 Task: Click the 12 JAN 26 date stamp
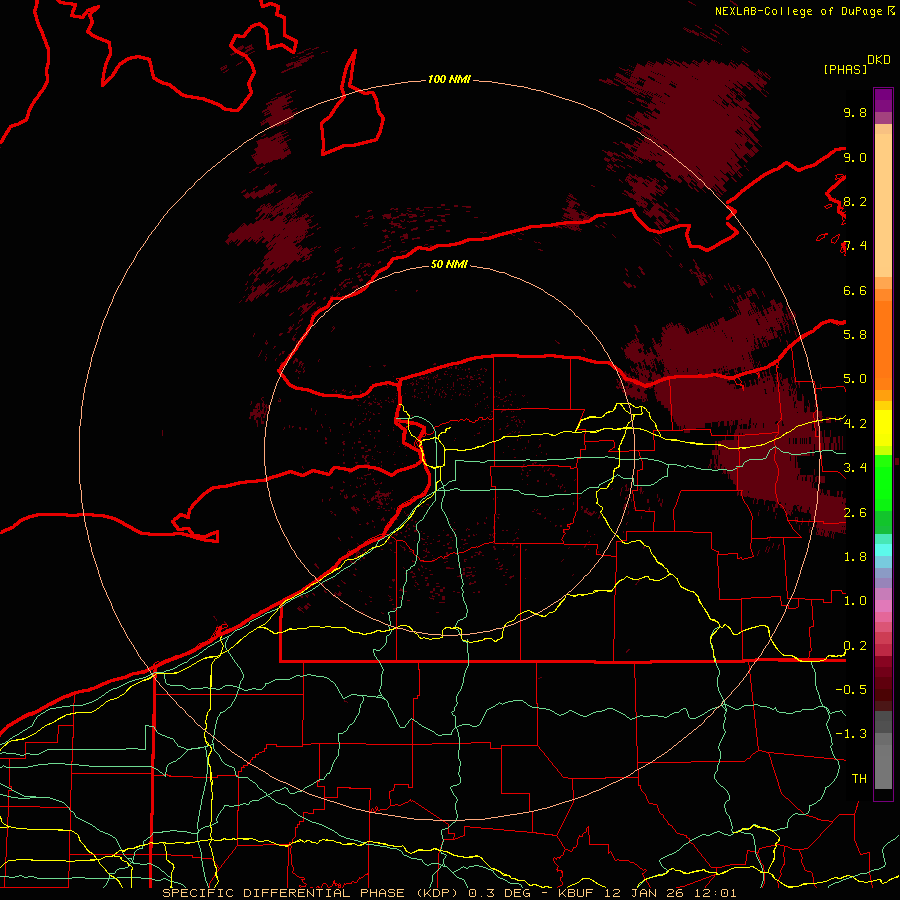pos(644,893)
